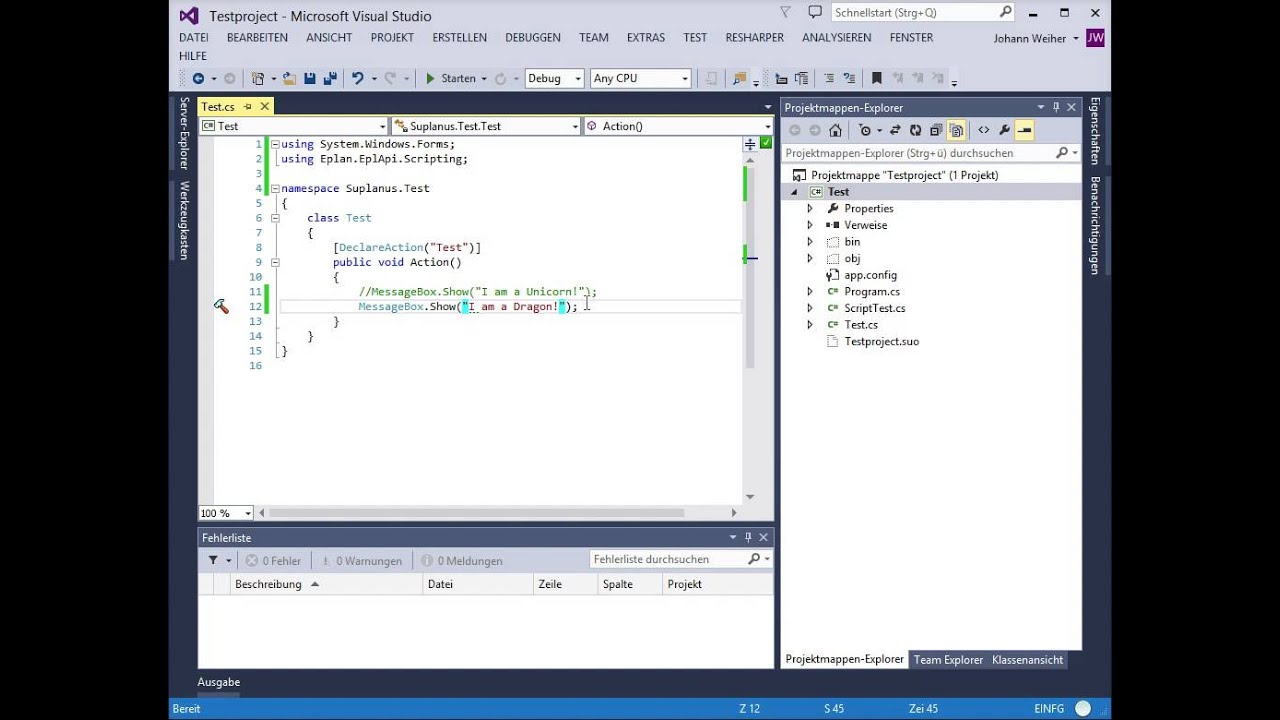Open the Debug configuration dropdown
This screenshot has width=1280, height=720.
pos(578,78)
